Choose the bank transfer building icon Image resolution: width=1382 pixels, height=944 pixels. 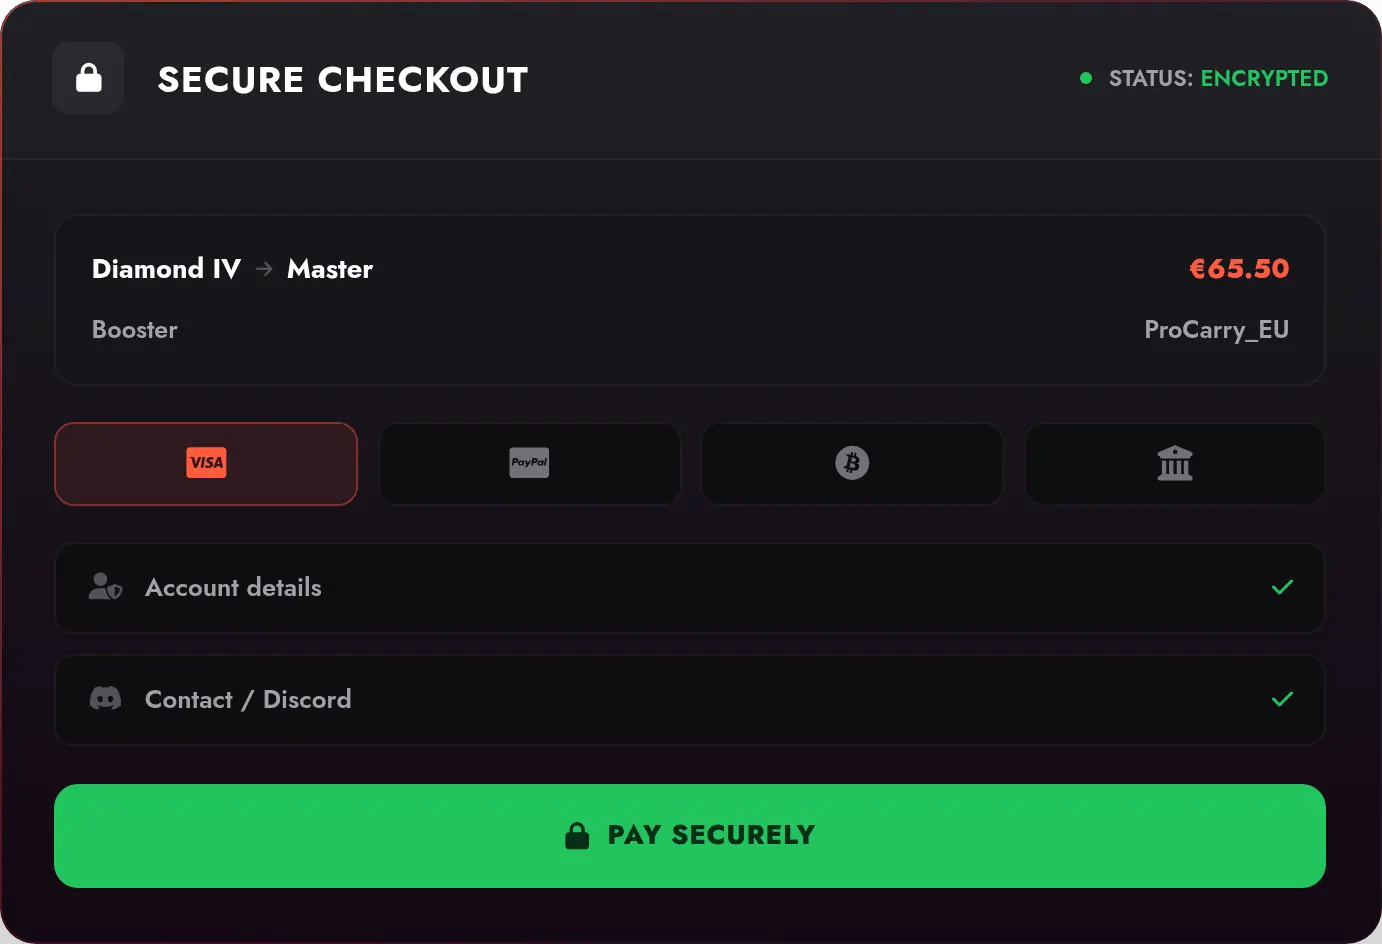pos(1175,463)
